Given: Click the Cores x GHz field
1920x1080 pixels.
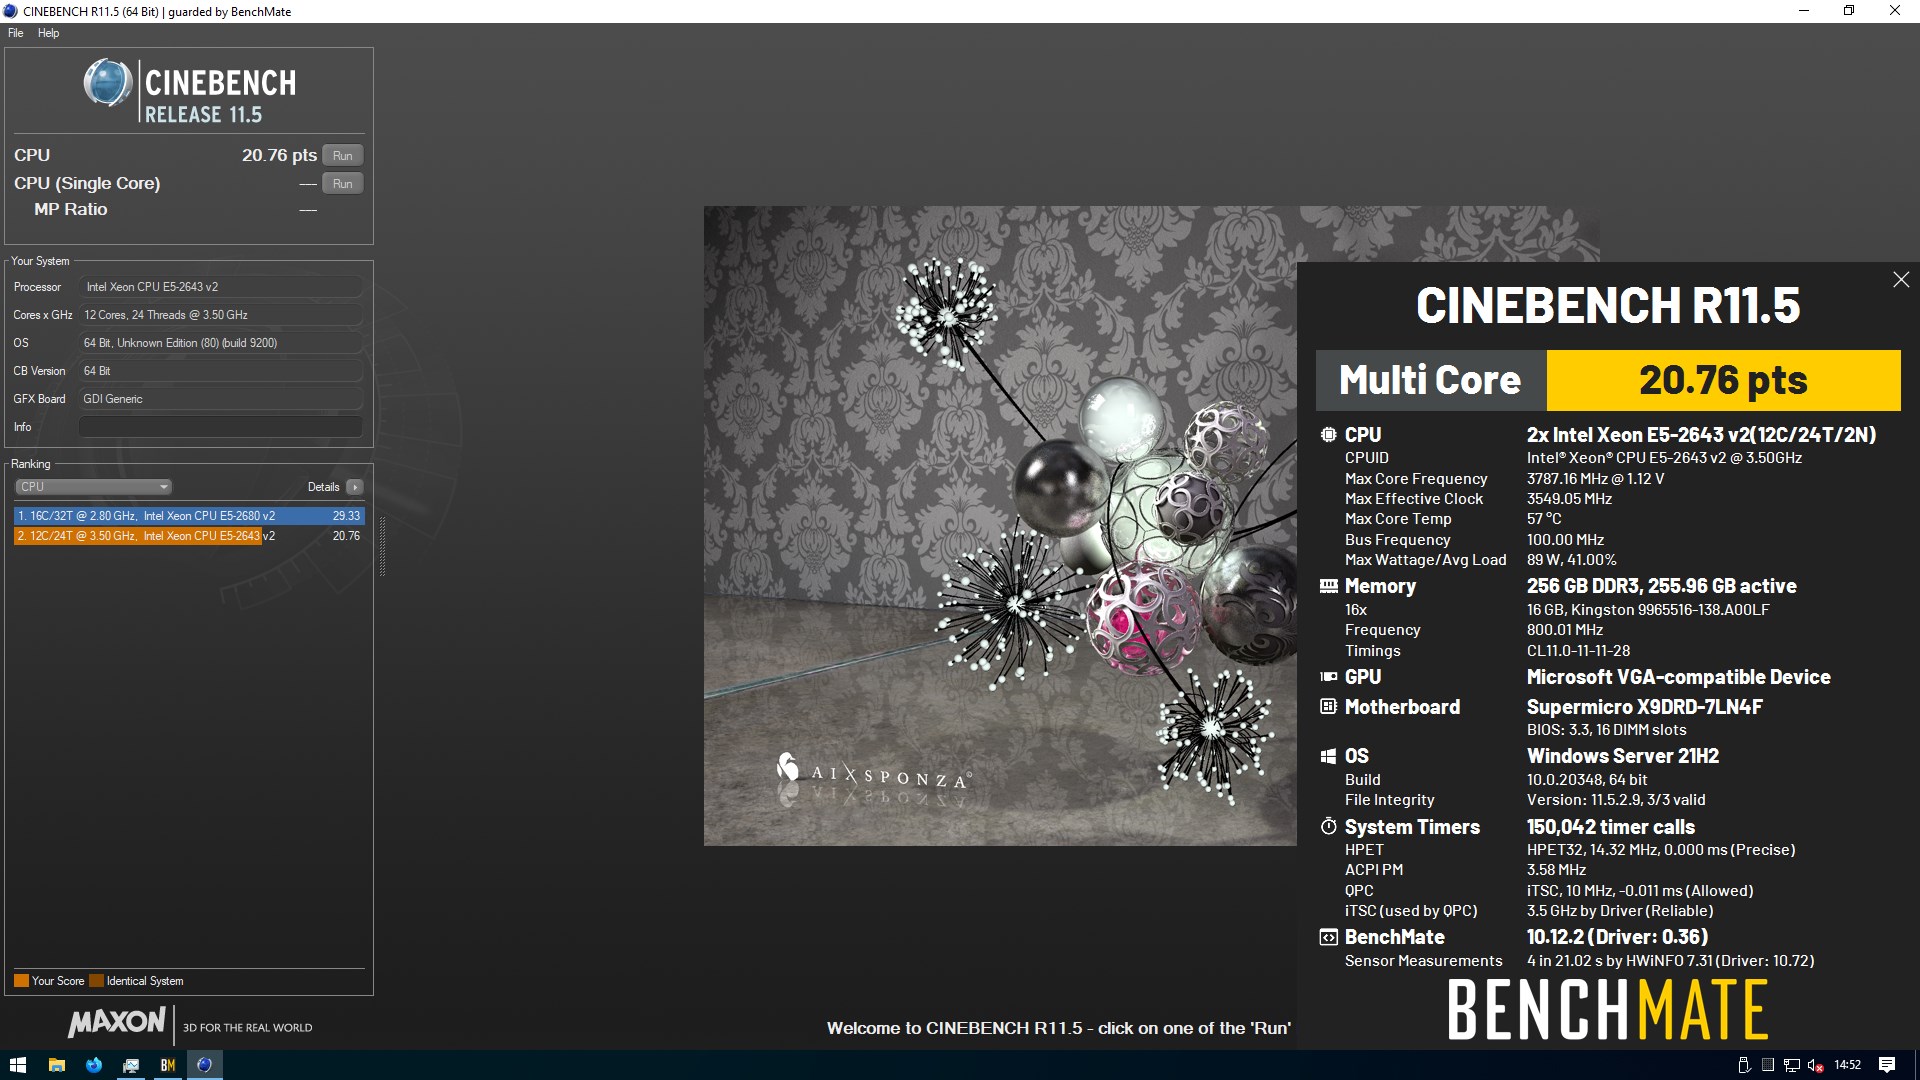Looking at the screenshot, I should point(220,315).
